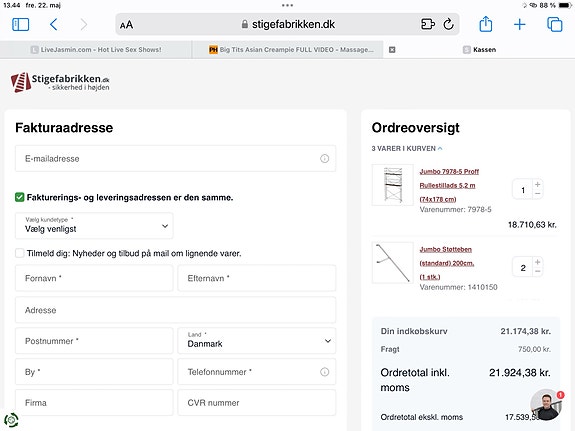Tap the info icon in the Telefonnummer field

pos(325,372)
